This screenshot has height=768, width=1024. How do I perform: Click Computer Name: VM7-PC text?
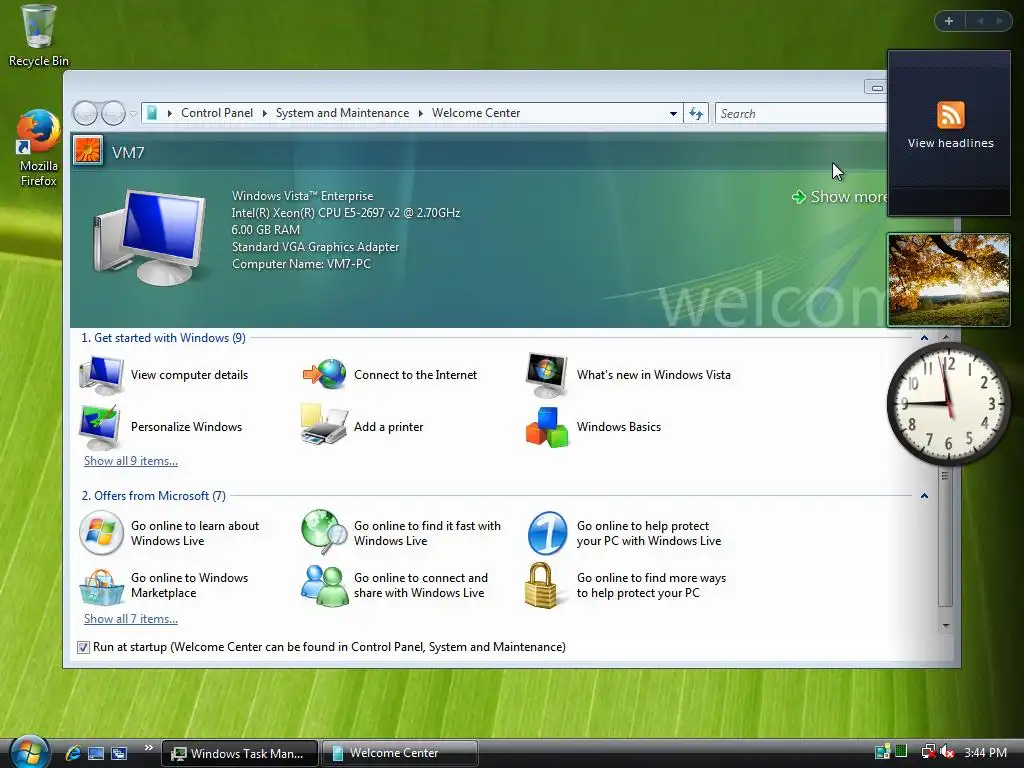point(301,264)
